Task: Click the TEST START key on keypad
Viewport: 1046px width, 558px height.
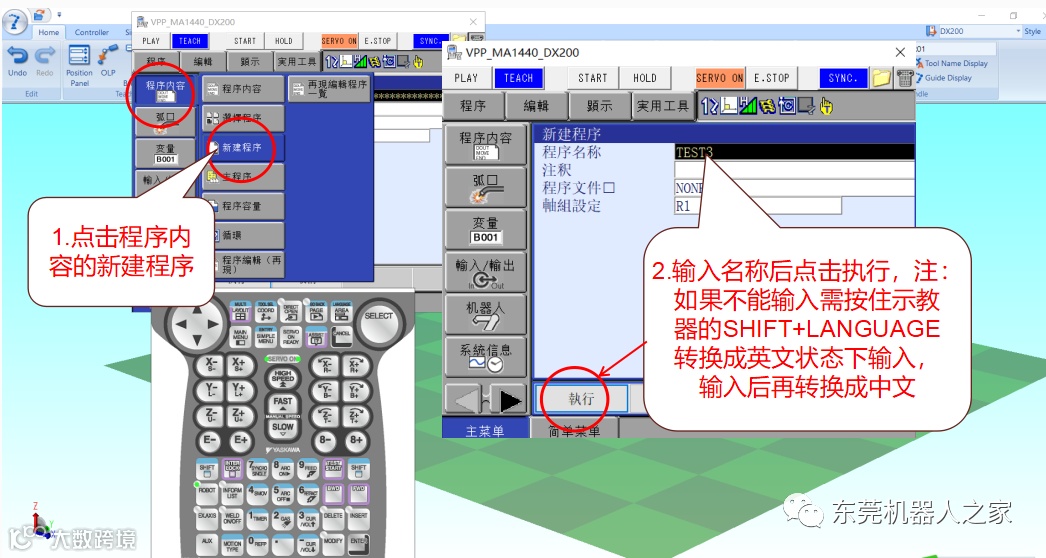Action: coord(333,469)
